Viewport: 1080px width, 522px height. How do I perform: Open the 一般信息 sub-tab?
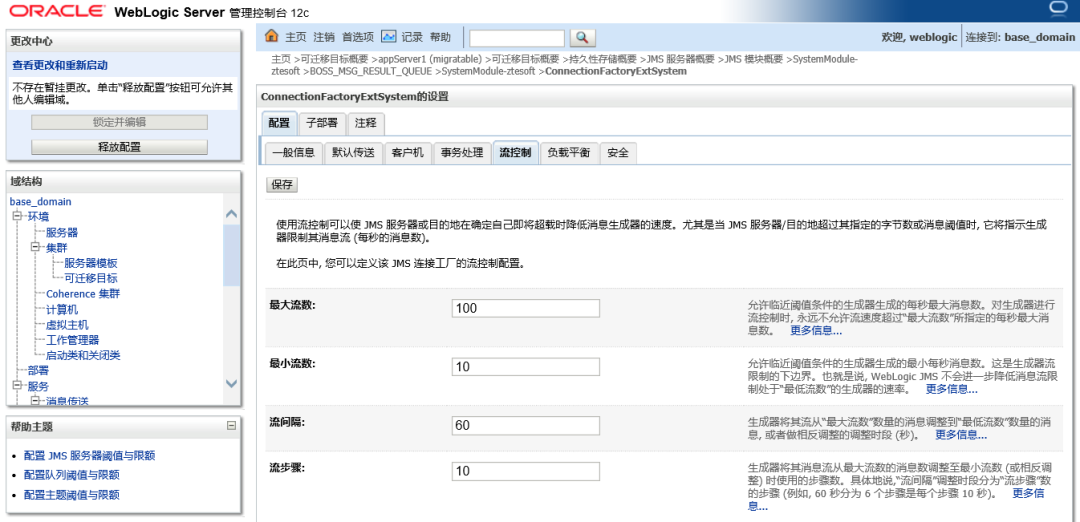(293, 153)
